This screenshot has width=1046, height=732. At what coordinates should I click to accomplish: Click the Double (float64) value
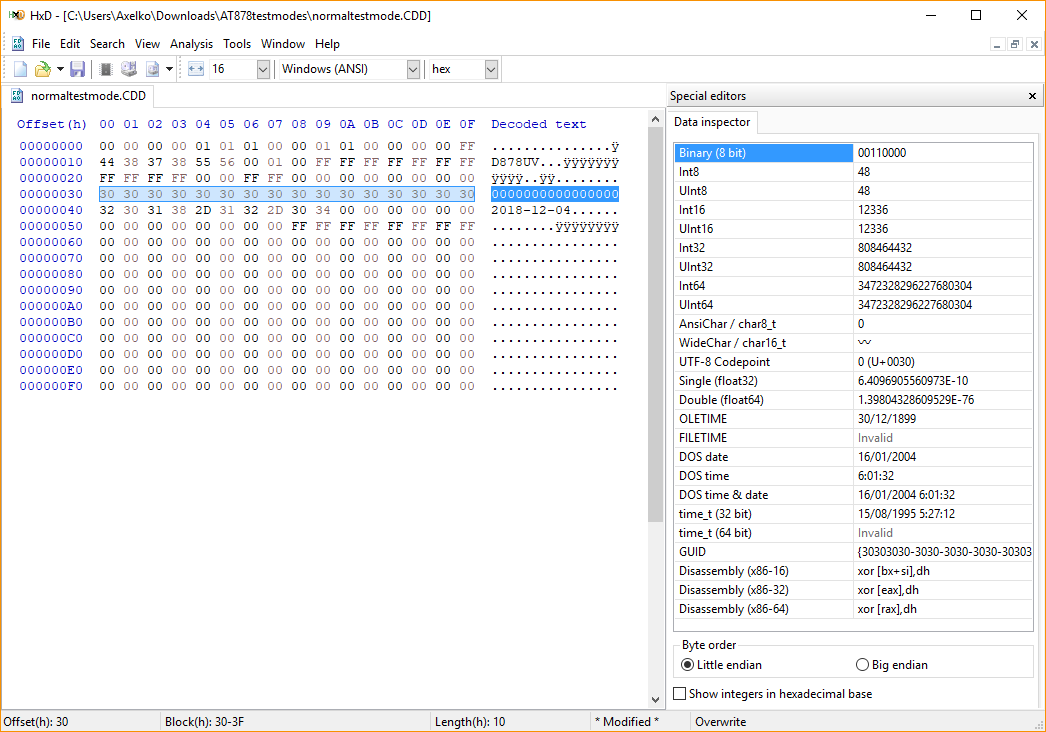coord(915,400)
